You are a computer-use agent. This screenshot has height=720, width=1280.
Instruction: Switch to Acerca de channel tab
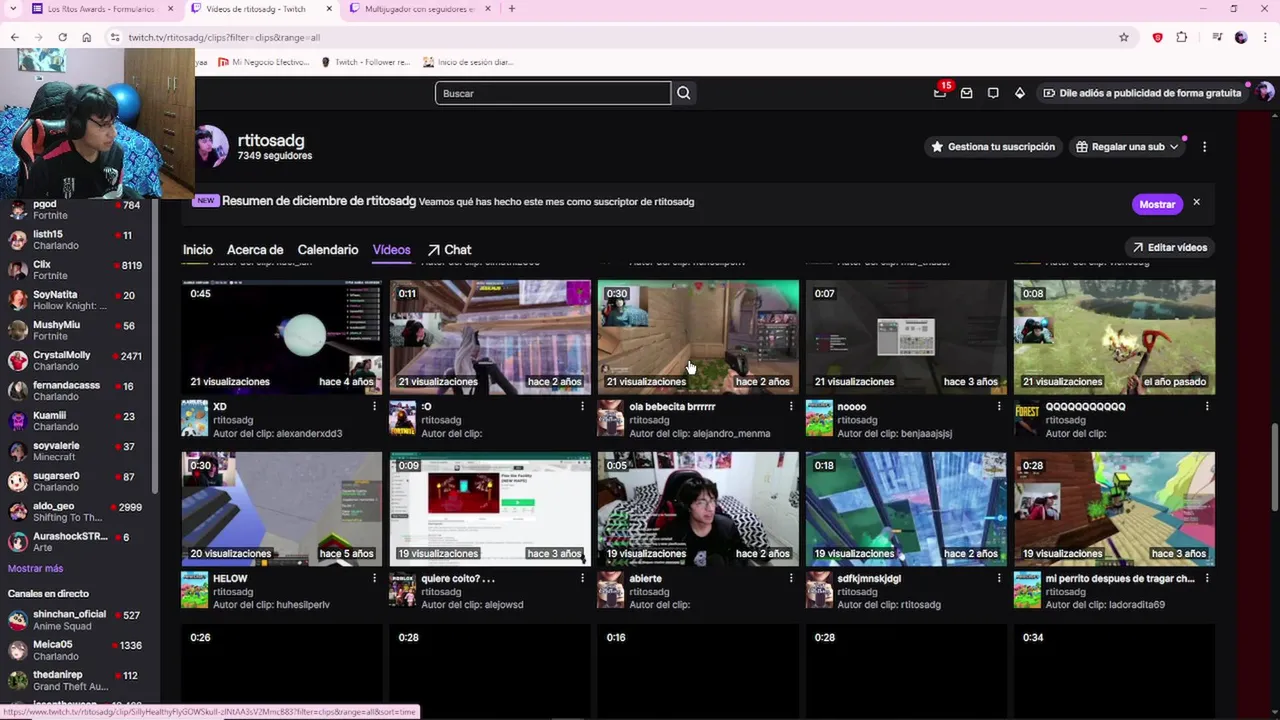[x=255, y=250]
